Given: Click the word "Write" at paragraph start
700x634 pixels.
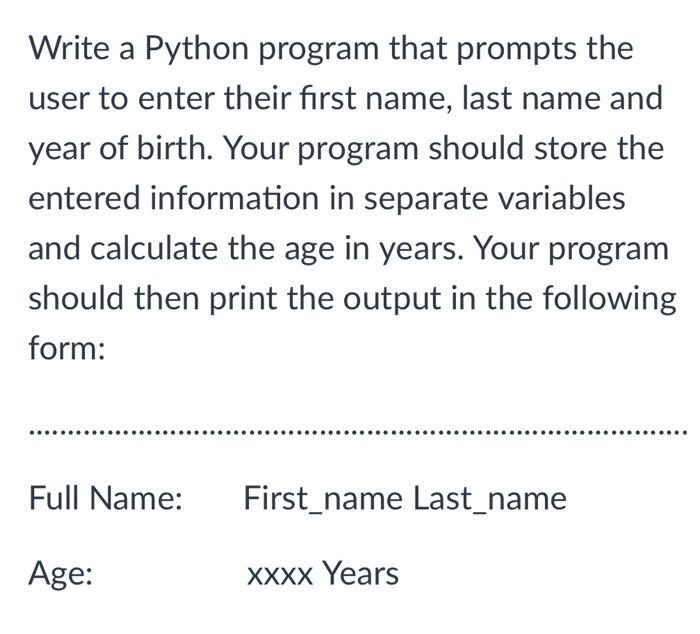Looking at the screenshot, I should 70,47.
